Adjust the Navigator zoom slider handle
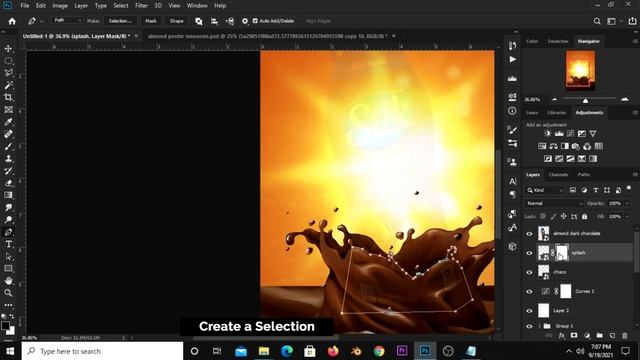Viewport: 640px width, 360px height. [x=585, y=100]
